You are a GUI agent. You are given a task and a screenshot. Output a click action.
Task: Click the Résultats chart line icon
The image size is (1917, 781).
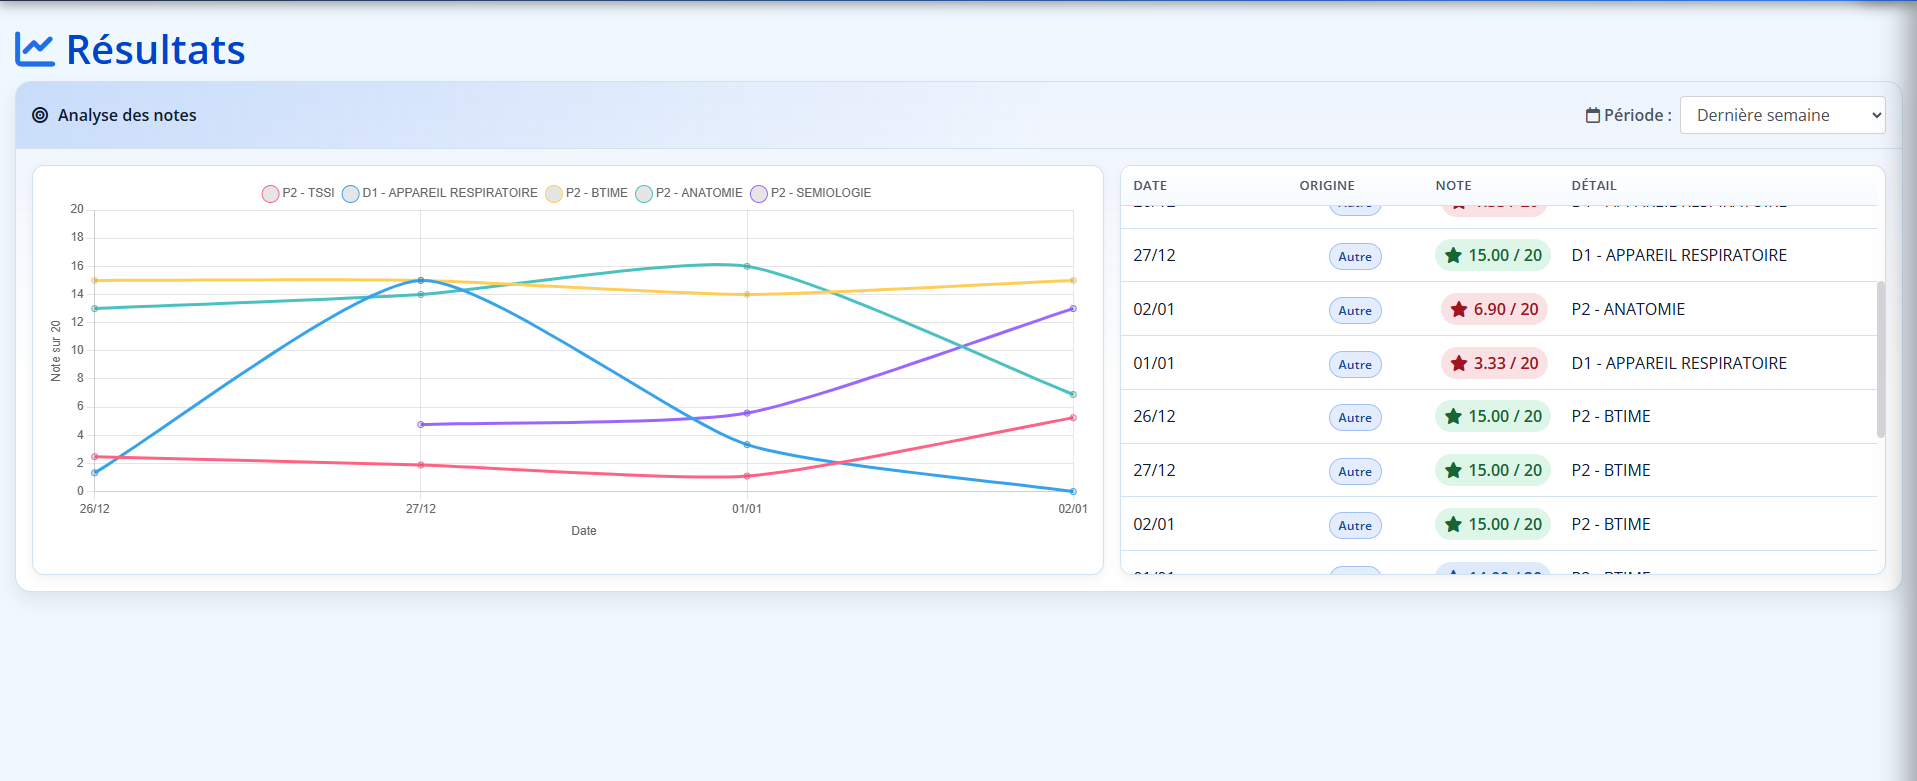click(35, 49)
